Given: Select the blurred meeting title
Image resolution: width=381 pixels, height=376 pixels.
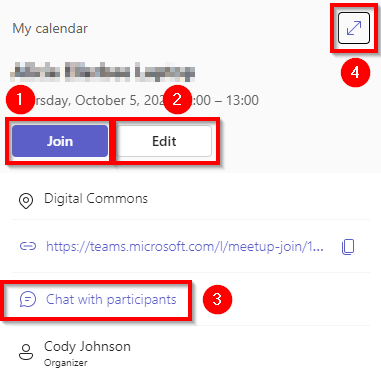Looking at the screenshot, I should click(103, 72).
